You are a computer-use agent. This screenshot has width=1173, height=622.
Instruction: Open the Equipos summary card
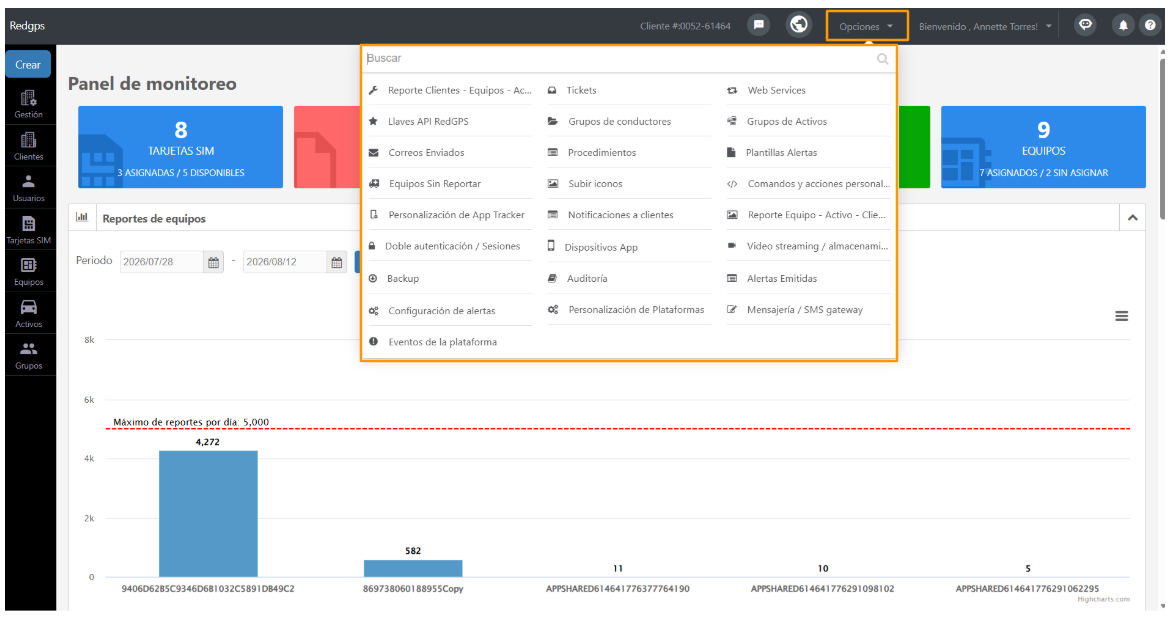tap(1043, 147)
